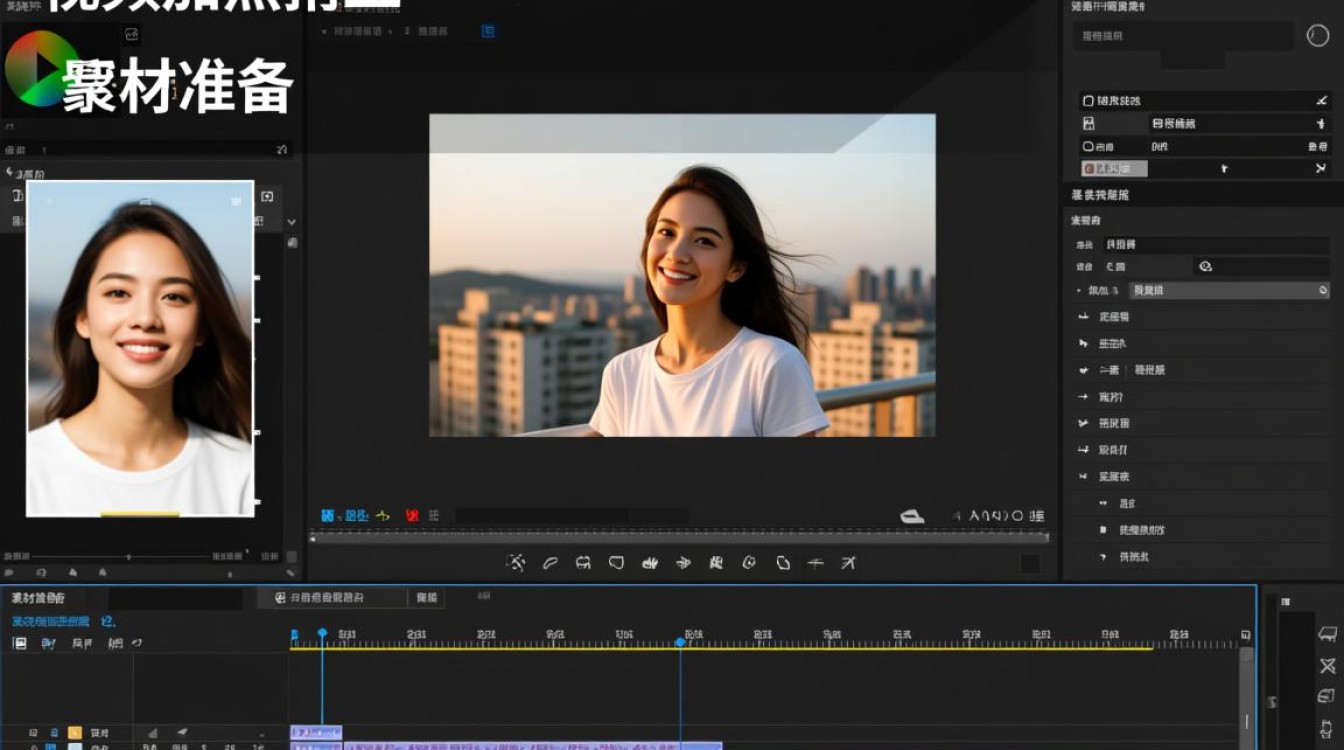Switch to the leftmost timeline panel tab

pos(38,598)
